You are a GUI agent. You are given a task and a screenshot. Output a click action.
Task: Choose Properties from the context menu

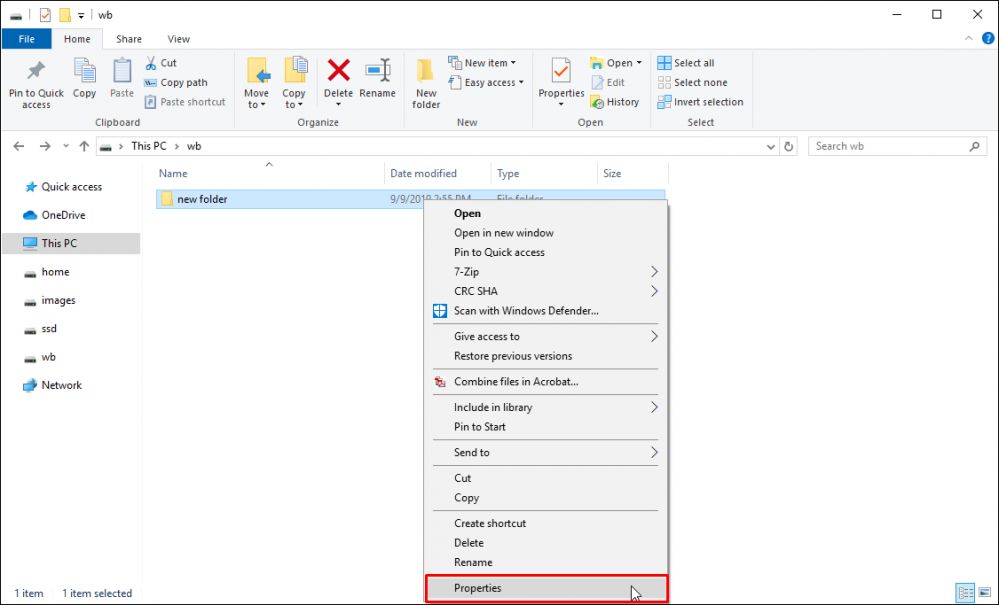478,588
